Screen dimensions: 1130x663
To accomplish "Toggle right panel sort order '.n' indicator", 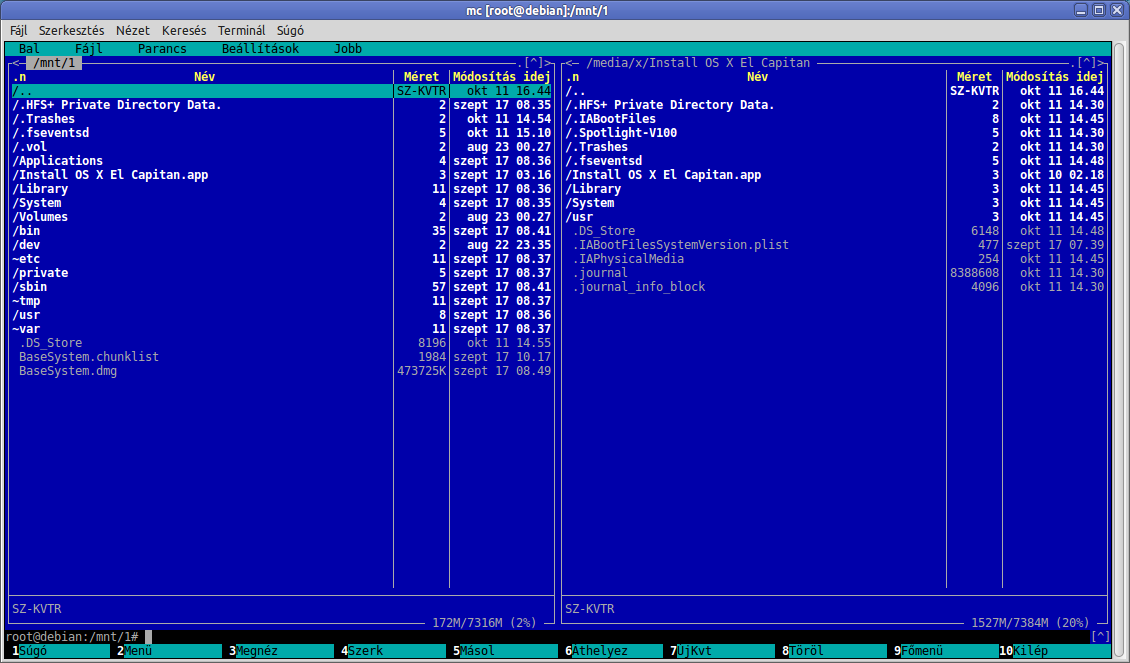I will pos(572,77).
